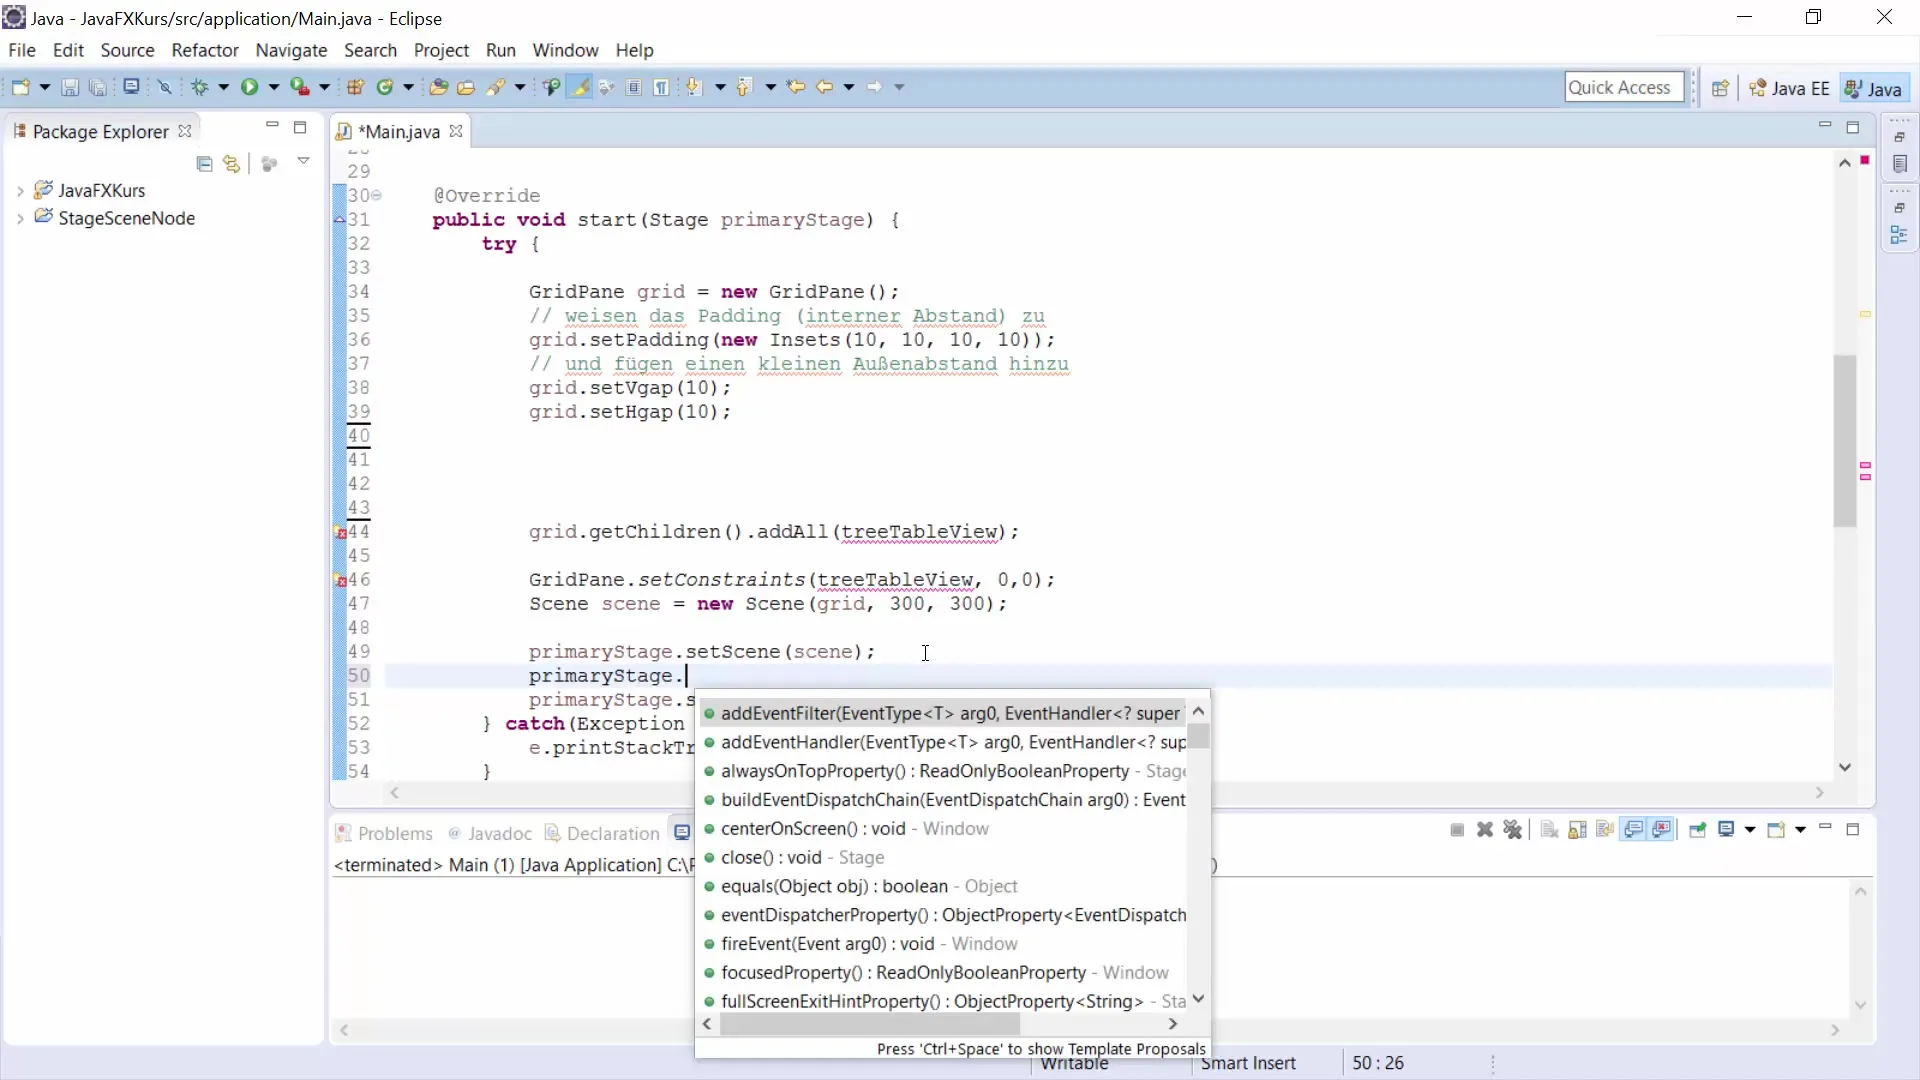1920x1080 pixels.
Task: Open the Display Selected Console dropdown
Action: (x=1749, y=830)
